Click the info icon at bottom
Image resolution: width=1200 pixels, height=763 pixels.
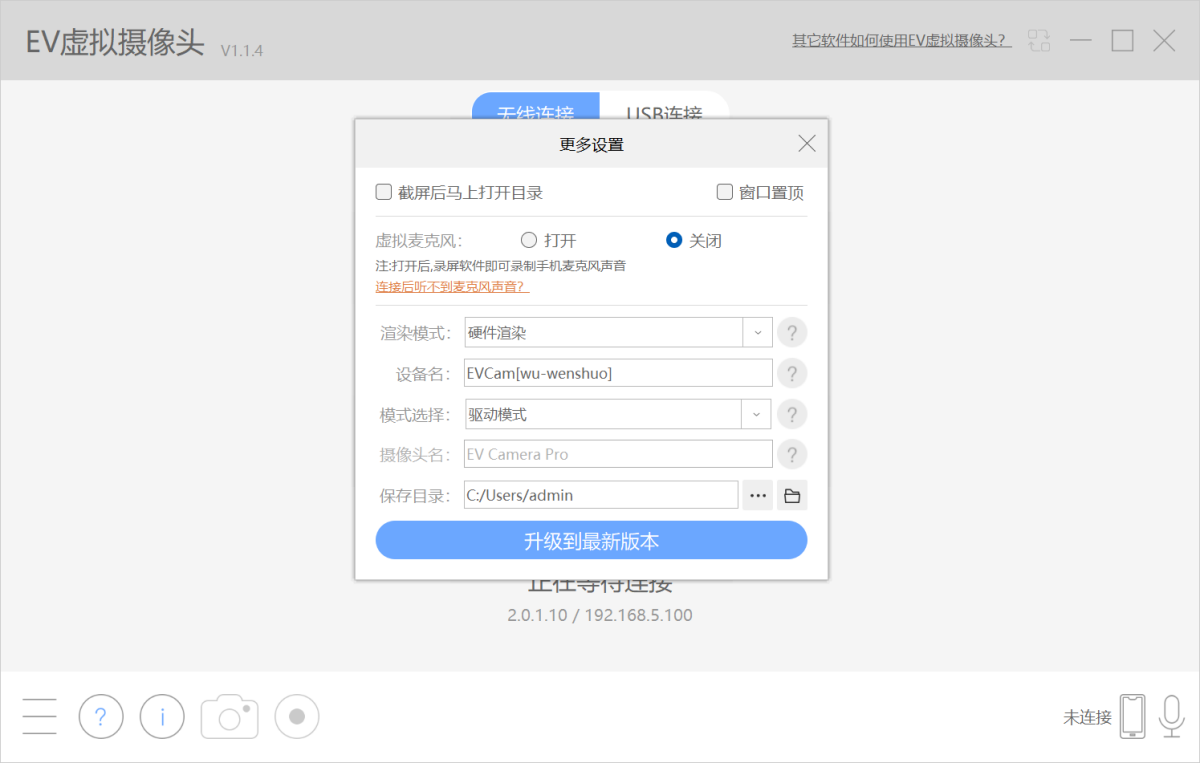coord(161,716)
